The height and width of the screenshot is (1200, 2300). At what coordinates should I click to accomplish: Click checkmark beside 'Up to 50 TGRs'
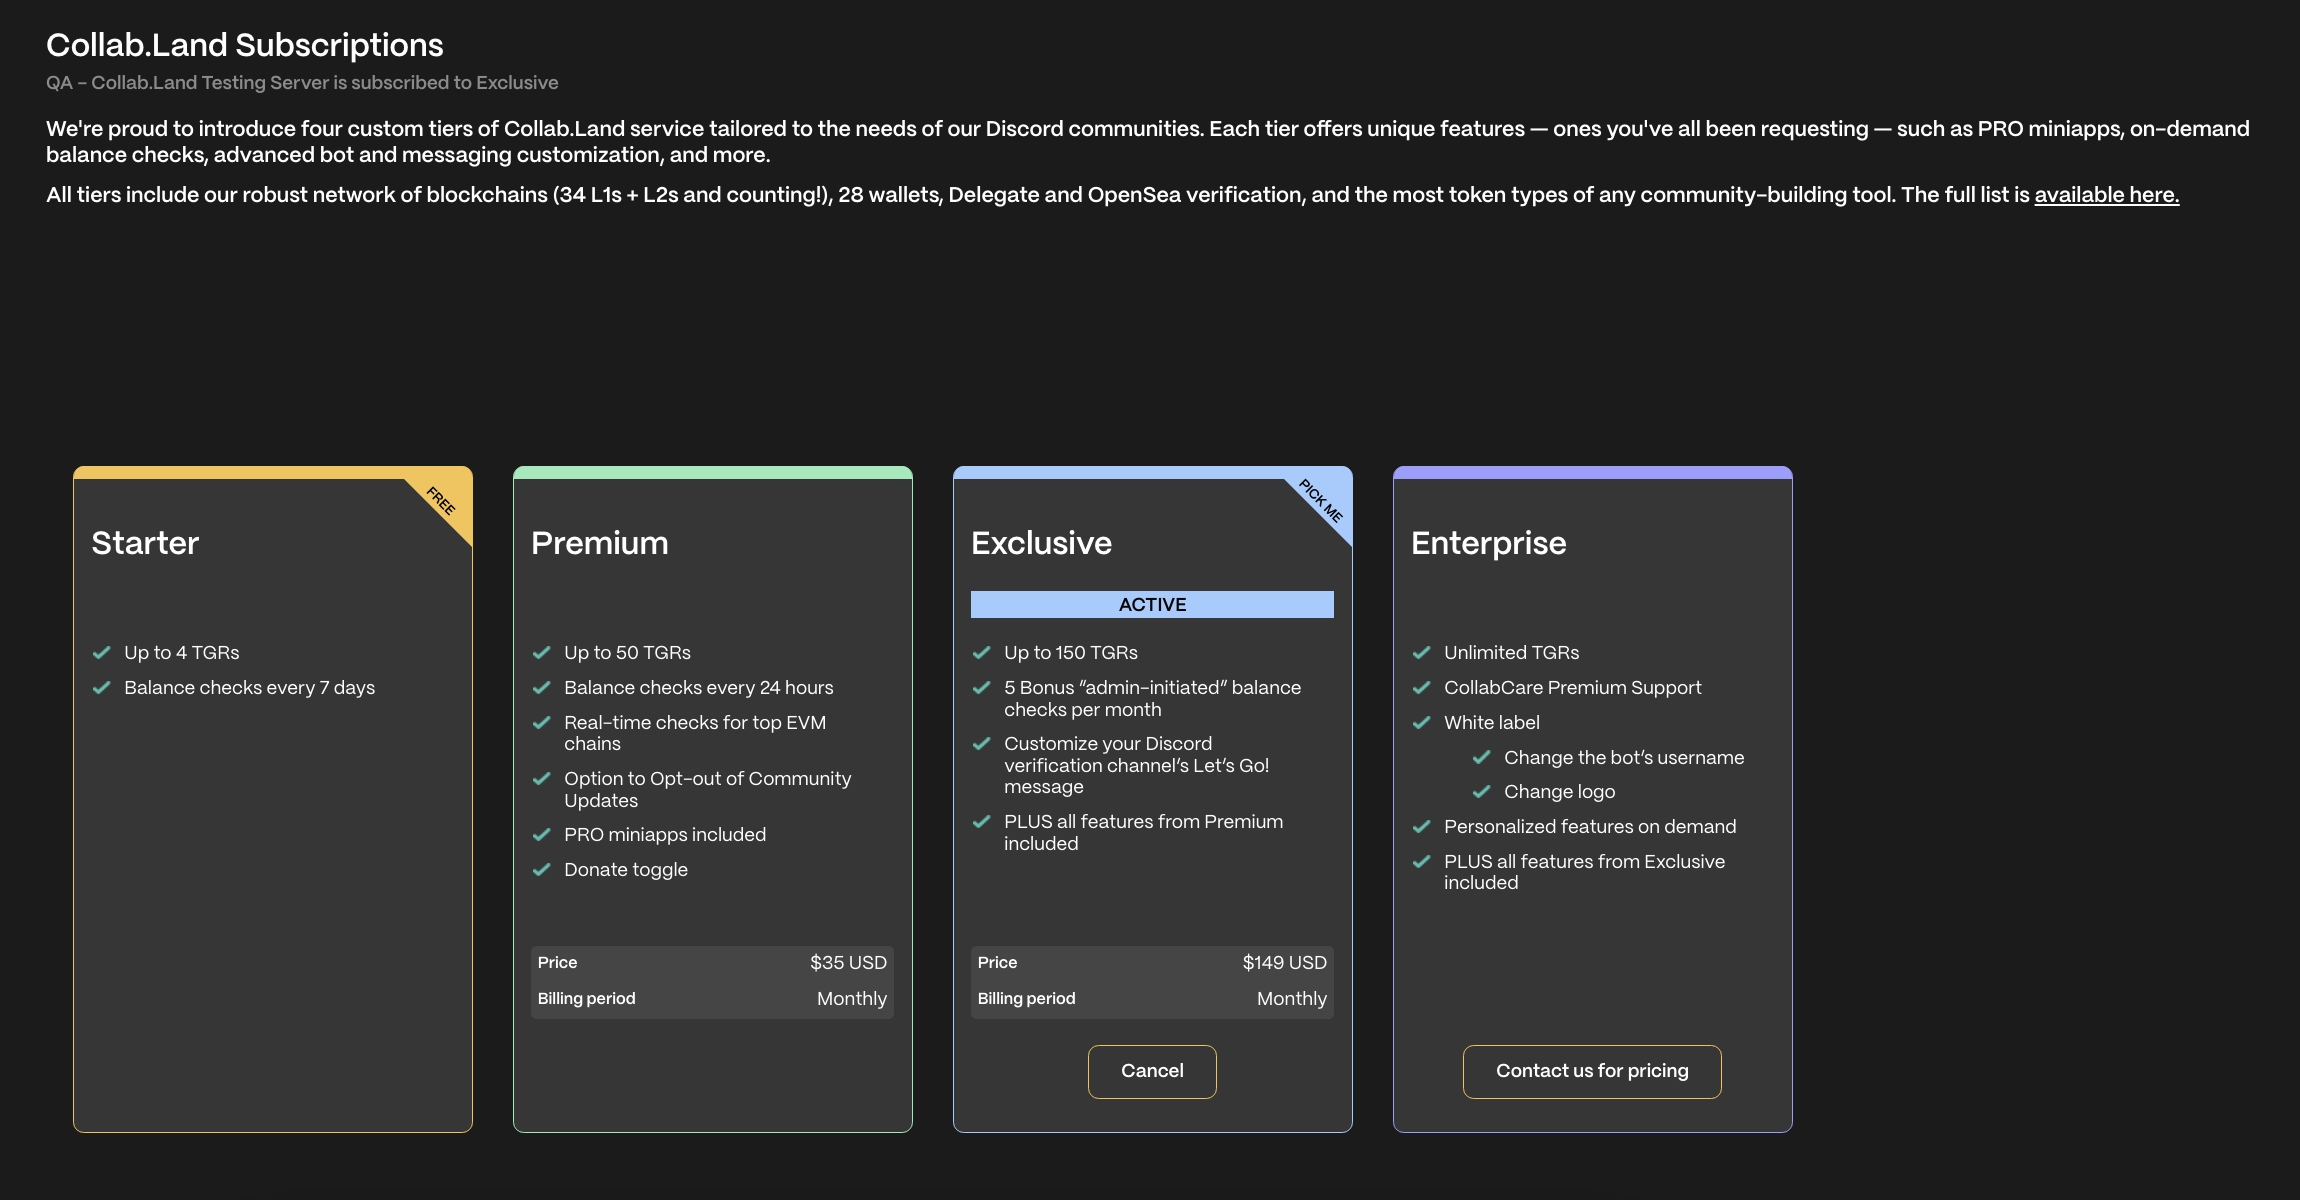point(541,653)
